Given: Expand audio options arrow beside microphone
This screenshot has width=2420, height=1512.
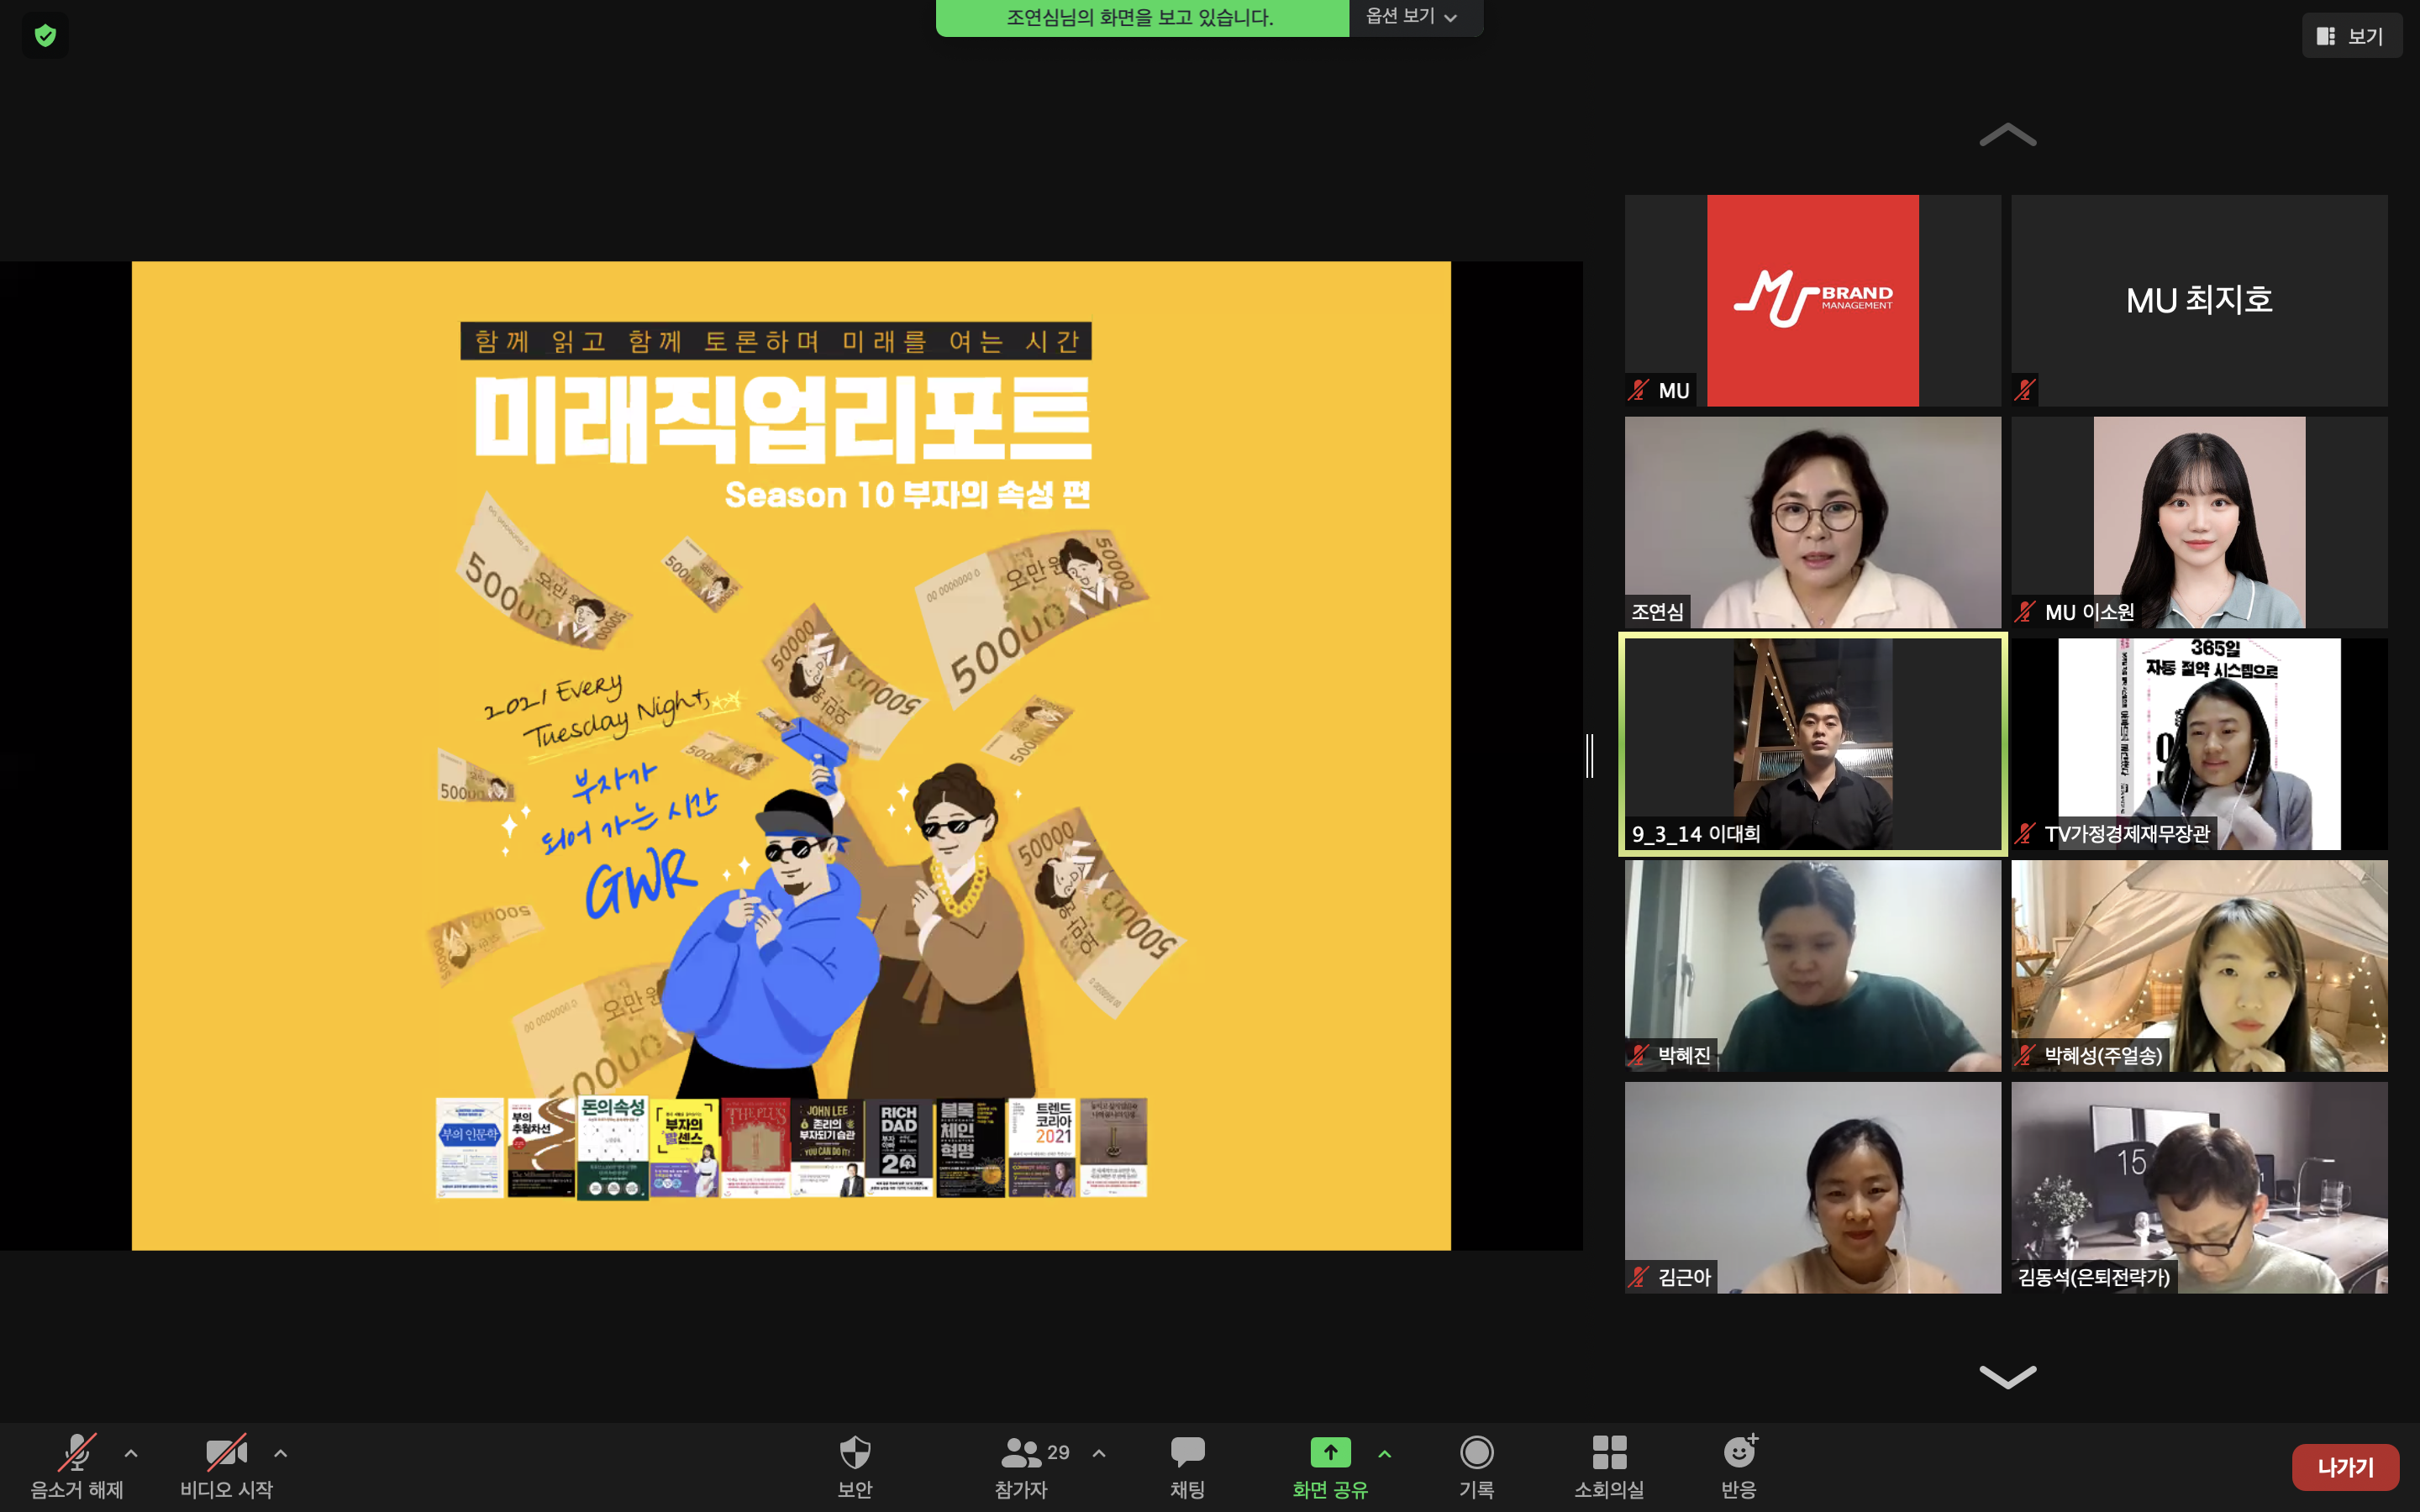Looking at the screenshot, I should point(131,1453).
